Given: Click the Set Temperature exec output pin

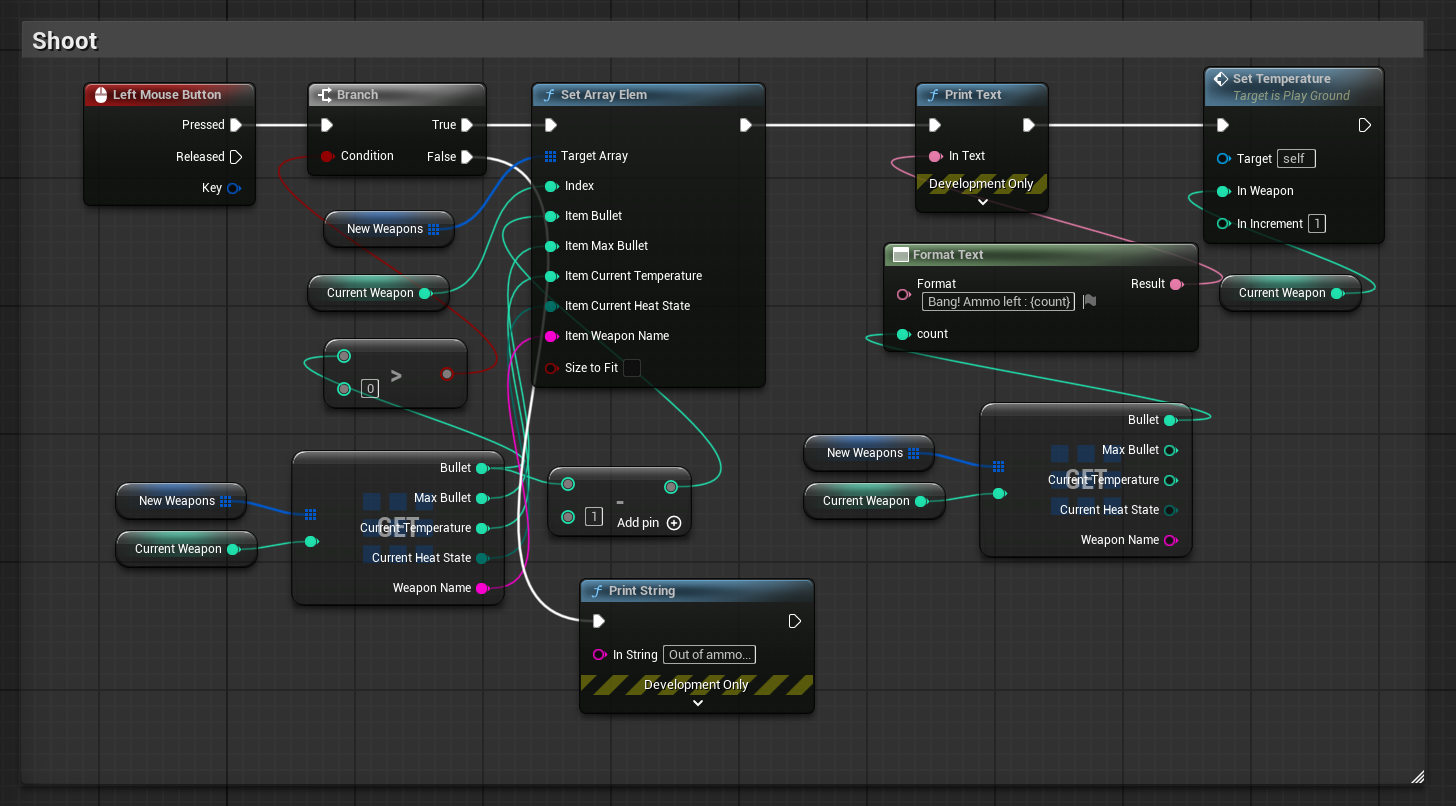Looking at the screenshot, I should pos(1365,125).
